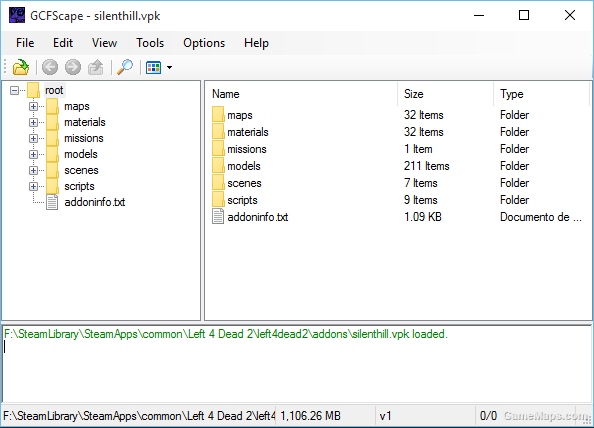Image resolution: width=594 pixels, height=428 pixels.
Task: Select scripts in the folder tree
Action: tap(79, 186)
